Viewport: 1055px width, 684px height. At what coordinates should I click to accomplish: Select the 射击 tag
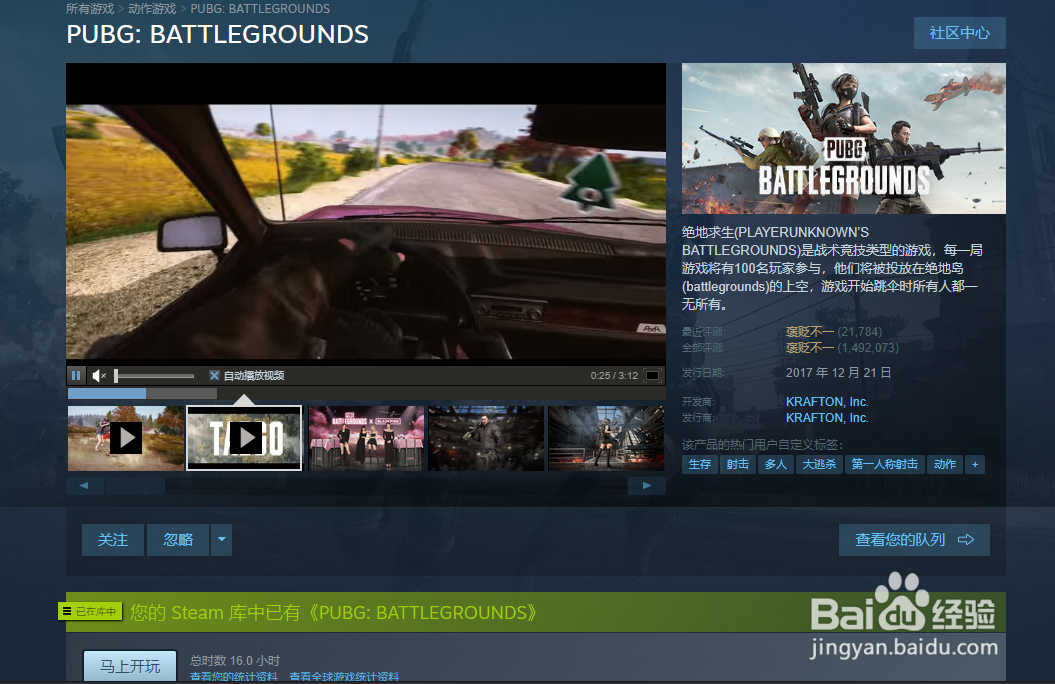737,464
